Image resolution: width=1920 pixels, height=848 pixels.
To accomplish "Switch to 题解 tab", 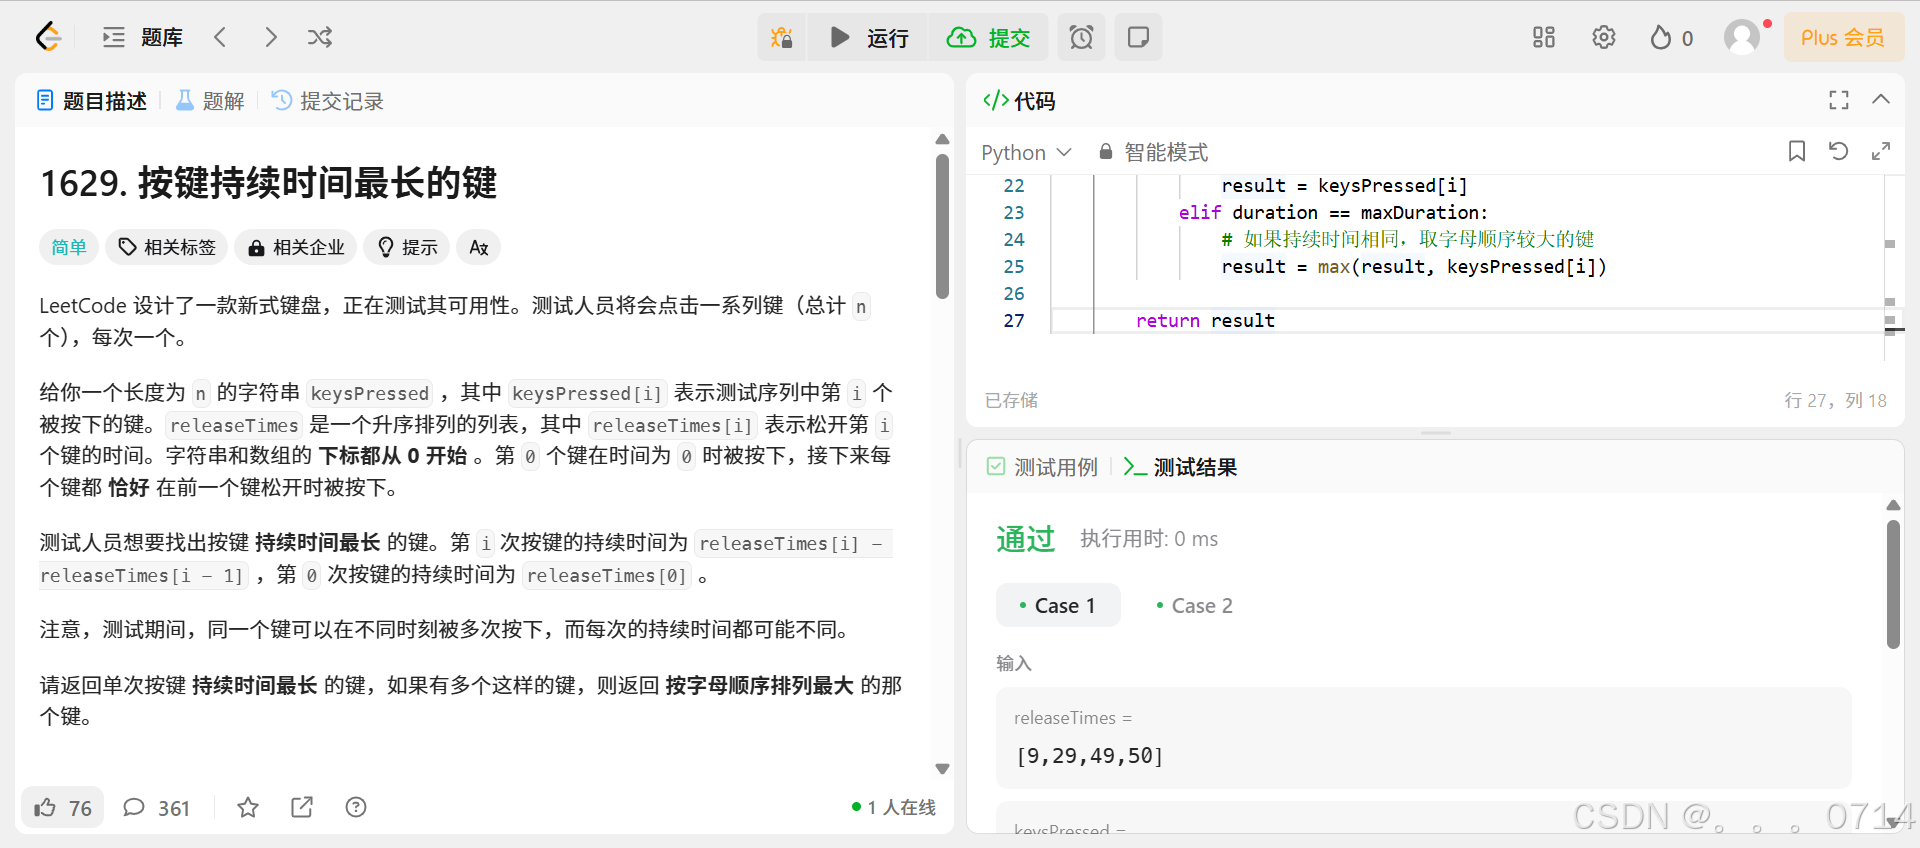I will tap(210, 101).
